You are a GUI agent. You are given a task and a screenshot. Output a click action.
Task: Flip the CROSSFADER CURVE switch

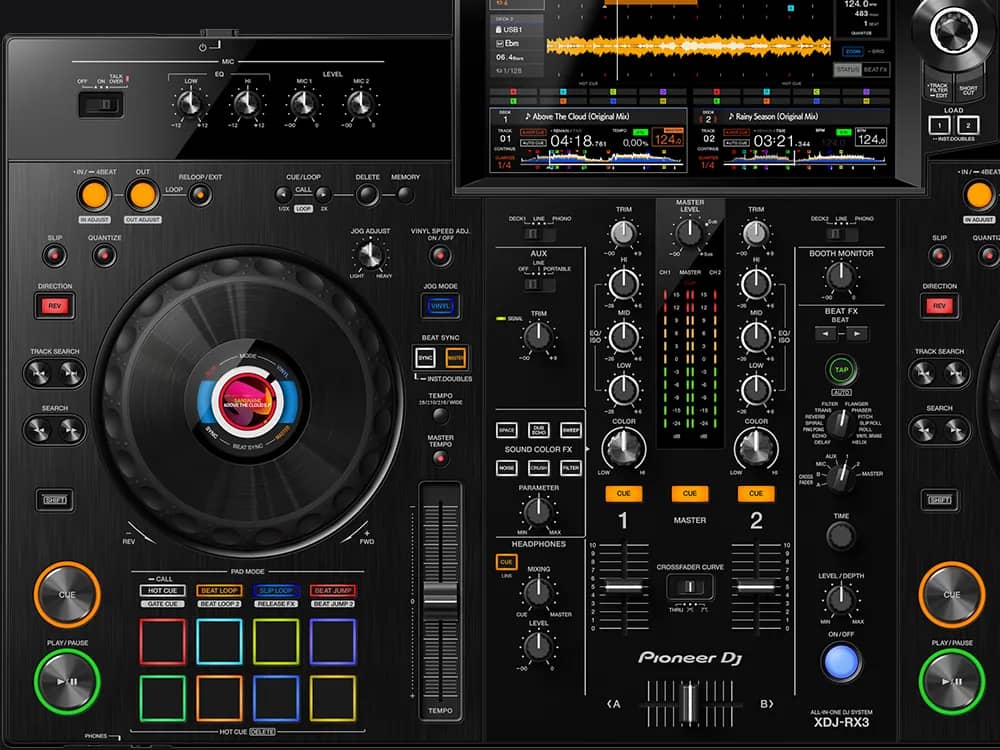click(x=689, y=587)
